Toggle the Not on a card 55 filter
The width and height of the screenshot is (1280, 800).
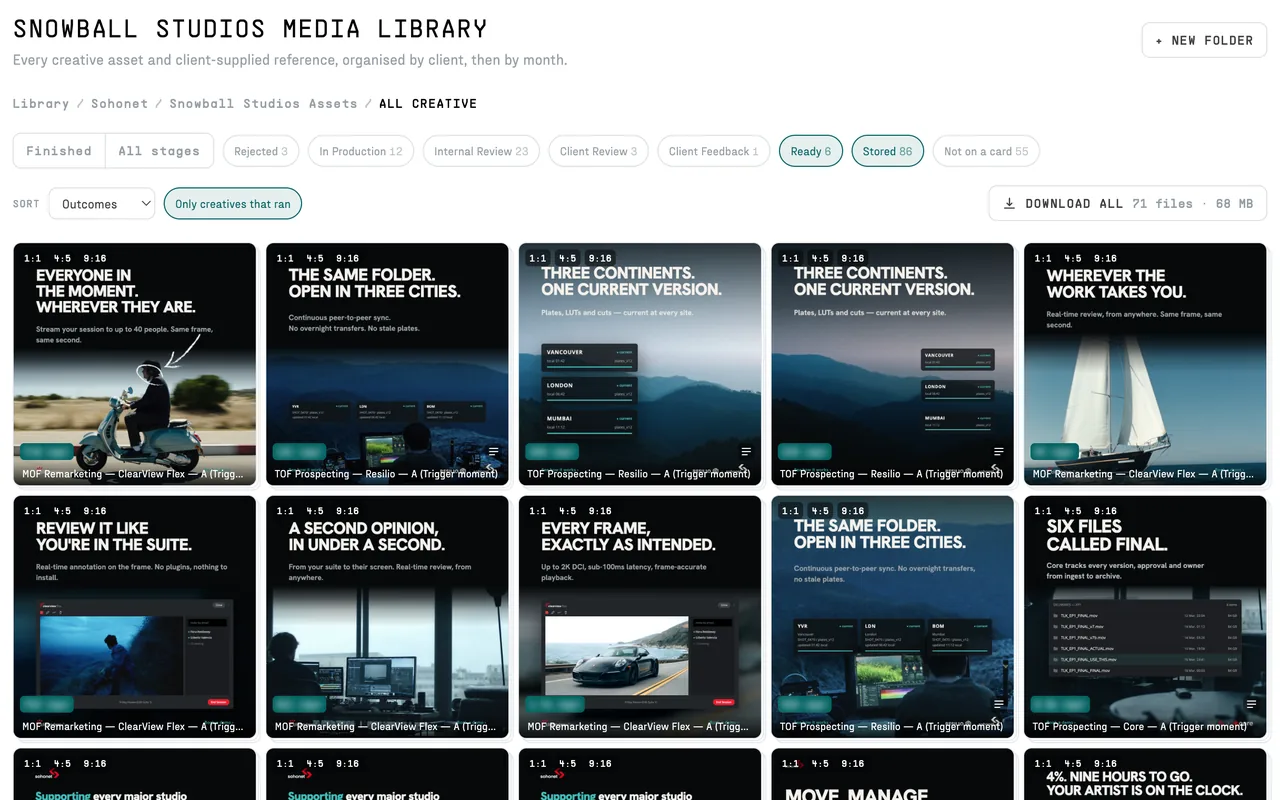click(x=986, y=151)
